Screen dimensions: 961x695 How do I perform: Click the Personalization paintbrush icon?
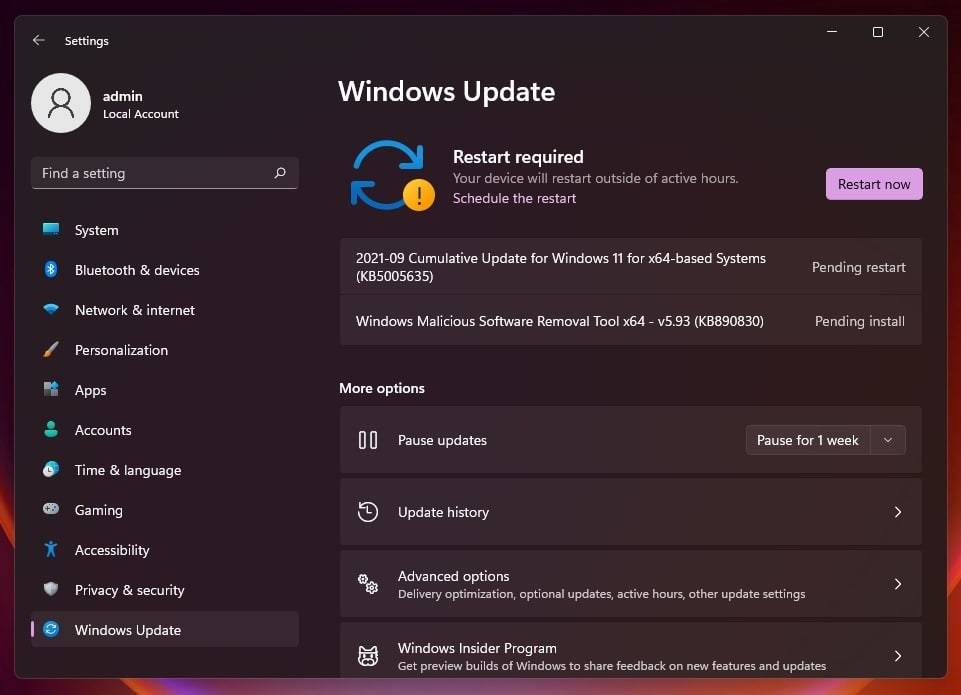[x=52, y=349]
